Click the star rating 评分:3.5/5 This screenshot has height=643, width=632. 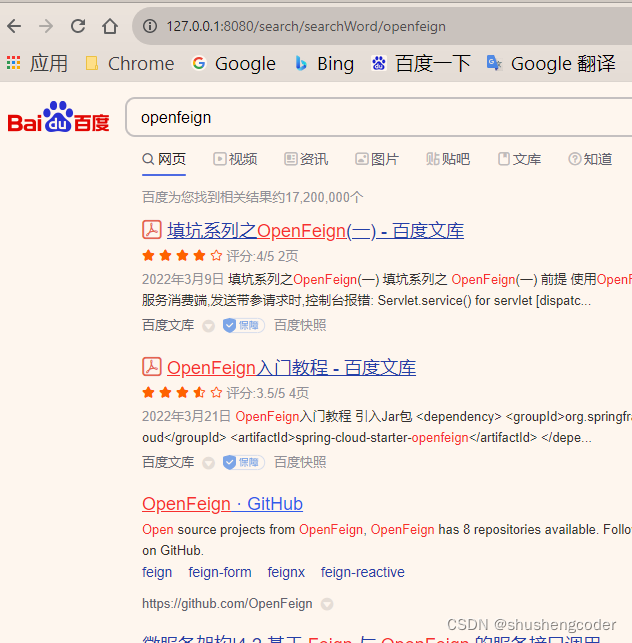click(225, 393)
